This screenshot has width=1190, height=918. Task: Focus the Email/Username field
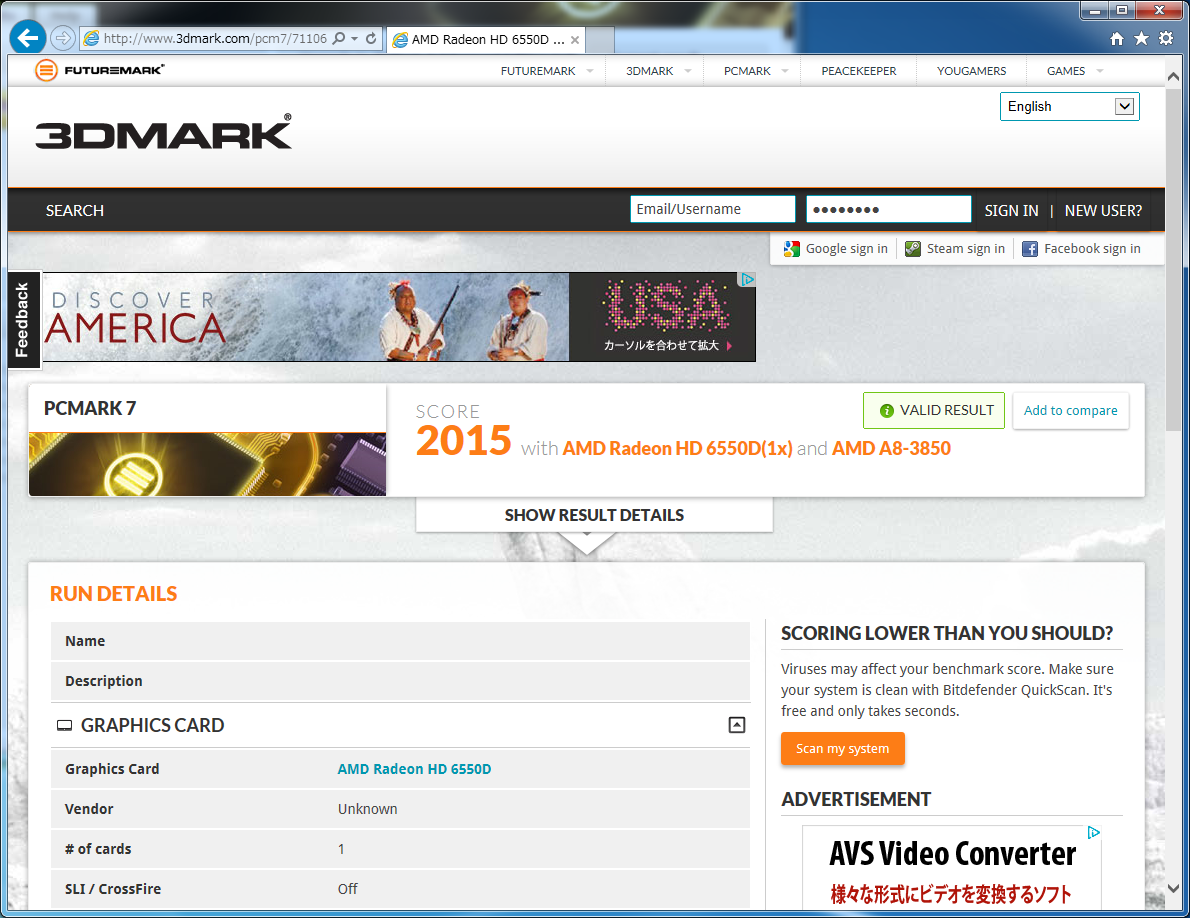[713, 209]
